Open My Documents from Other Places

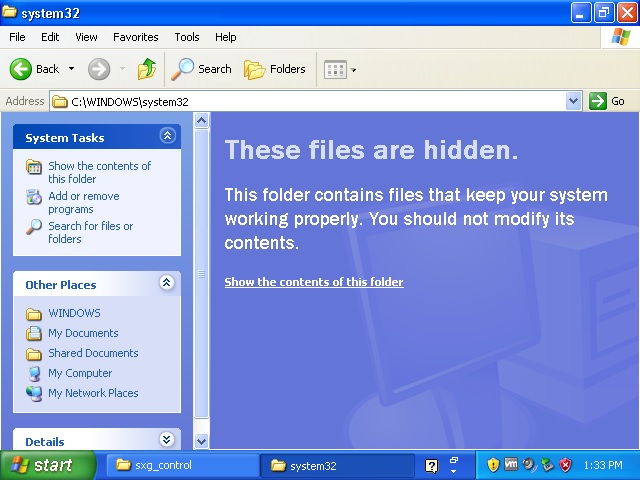(83, 333)
